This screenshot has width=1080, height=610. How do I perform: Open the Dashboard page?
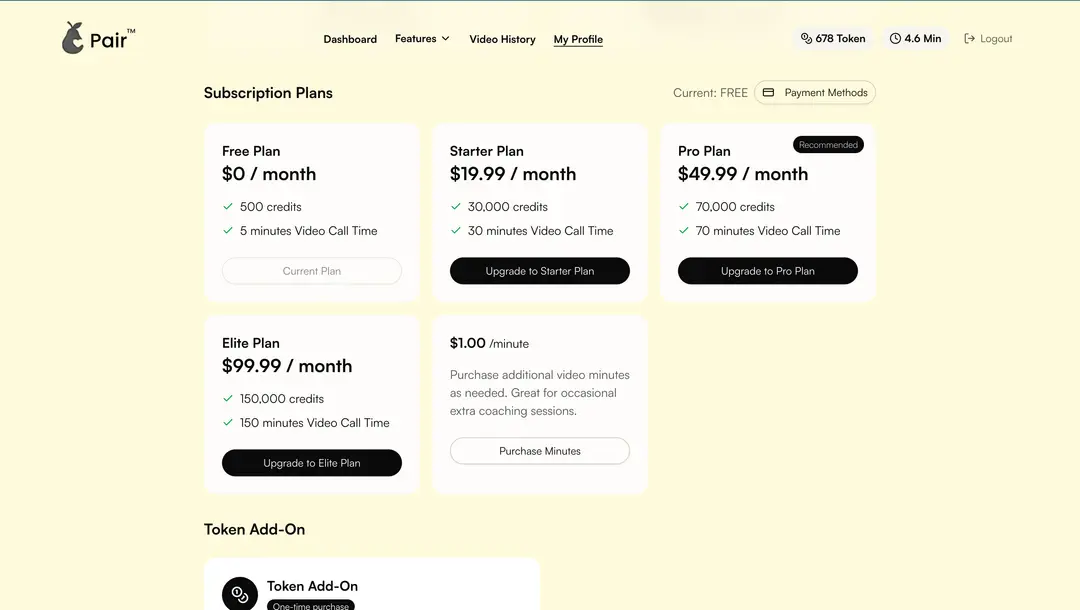pyautogui.click(x=350, y=39)
